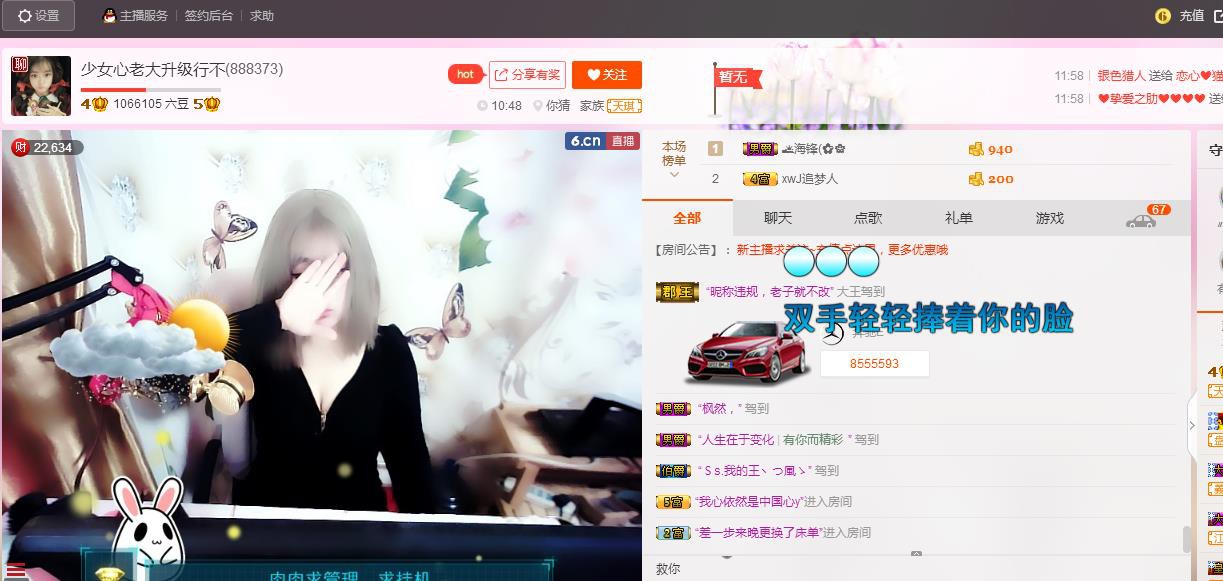Image resolution: width=1223 pixels, height=581 pixels.
Task: Click the 2富 badge in chat
Action: 673,532
